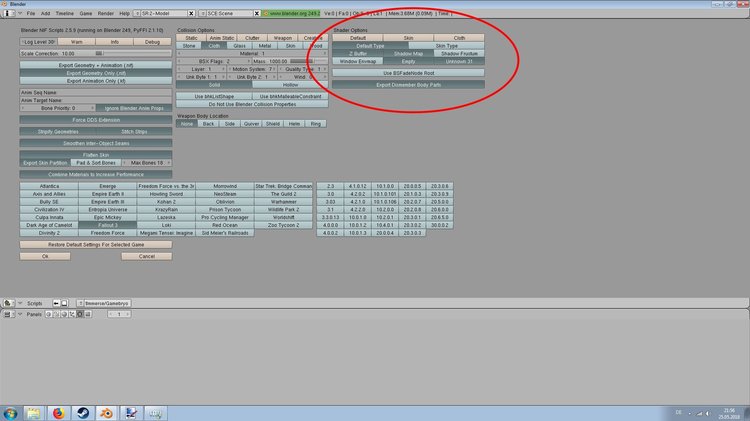Open the Add menu

pos(45,13)
